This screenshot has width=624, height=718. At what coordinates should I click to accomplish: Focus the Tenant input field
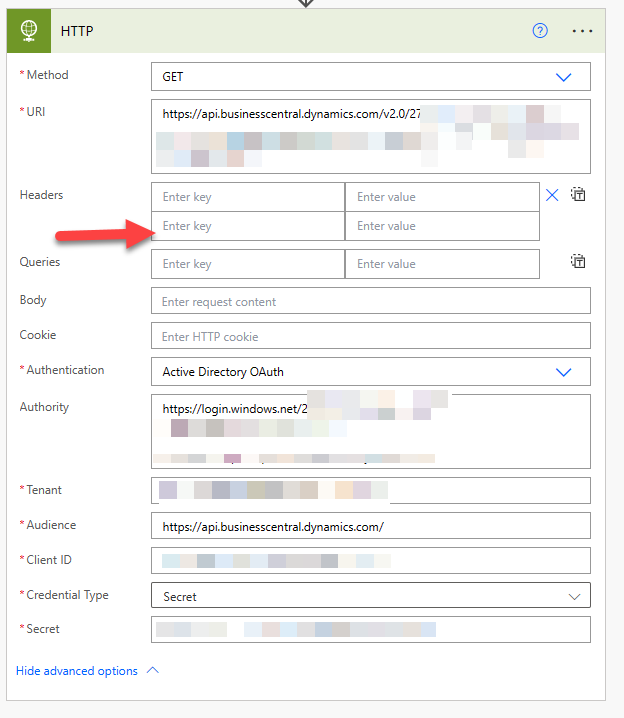(x=371, y=490)
